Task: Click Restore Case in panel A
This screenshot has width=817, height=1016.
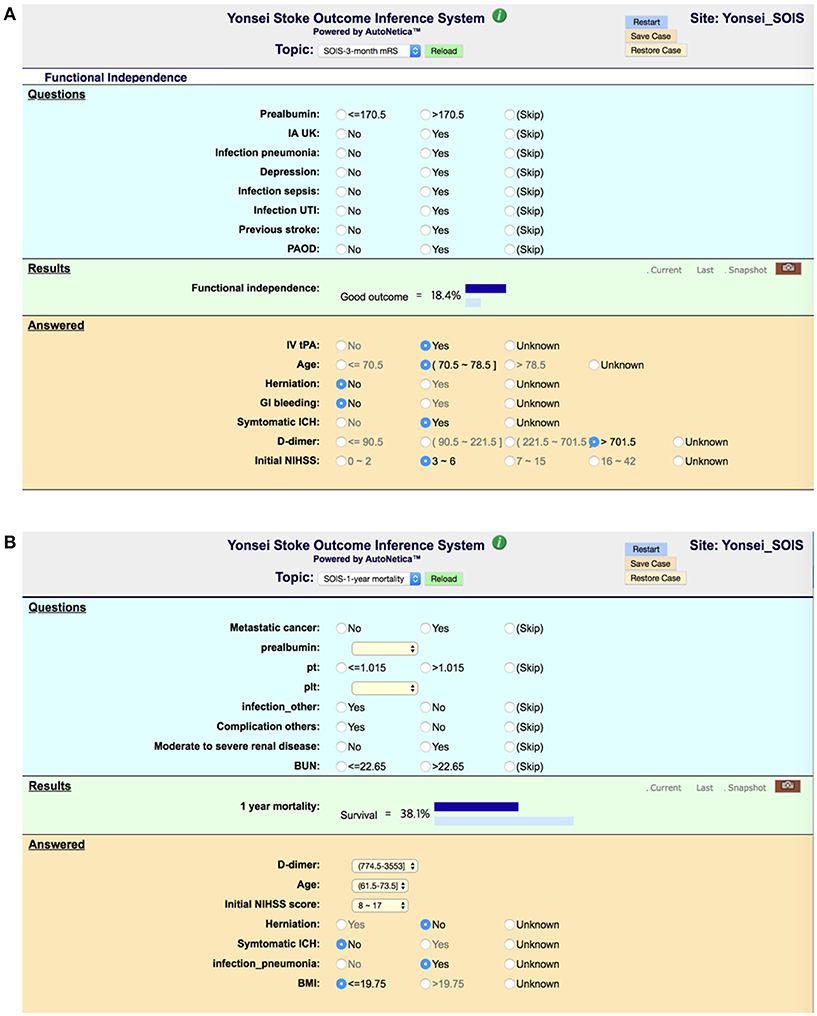Action: pyautogui.click(x=656, y=51)
